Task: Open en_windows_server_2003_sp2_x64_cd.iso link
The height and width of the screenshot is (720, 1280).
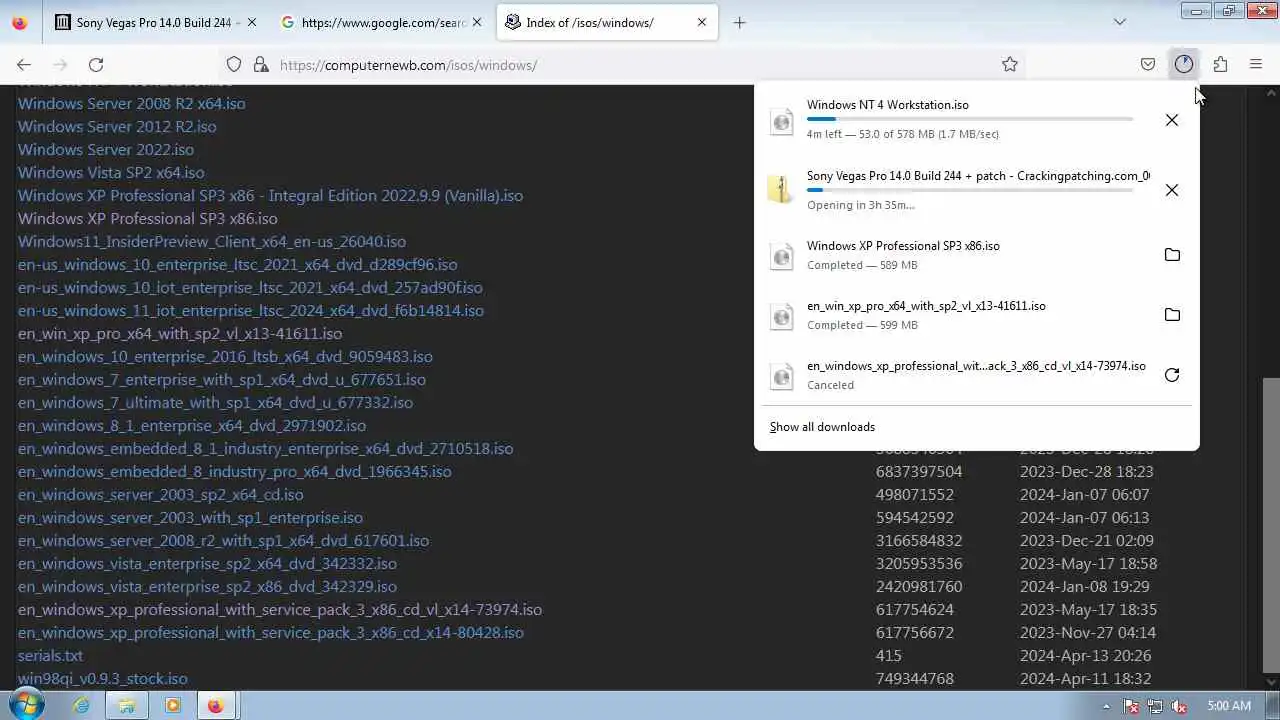Action: 160,494
